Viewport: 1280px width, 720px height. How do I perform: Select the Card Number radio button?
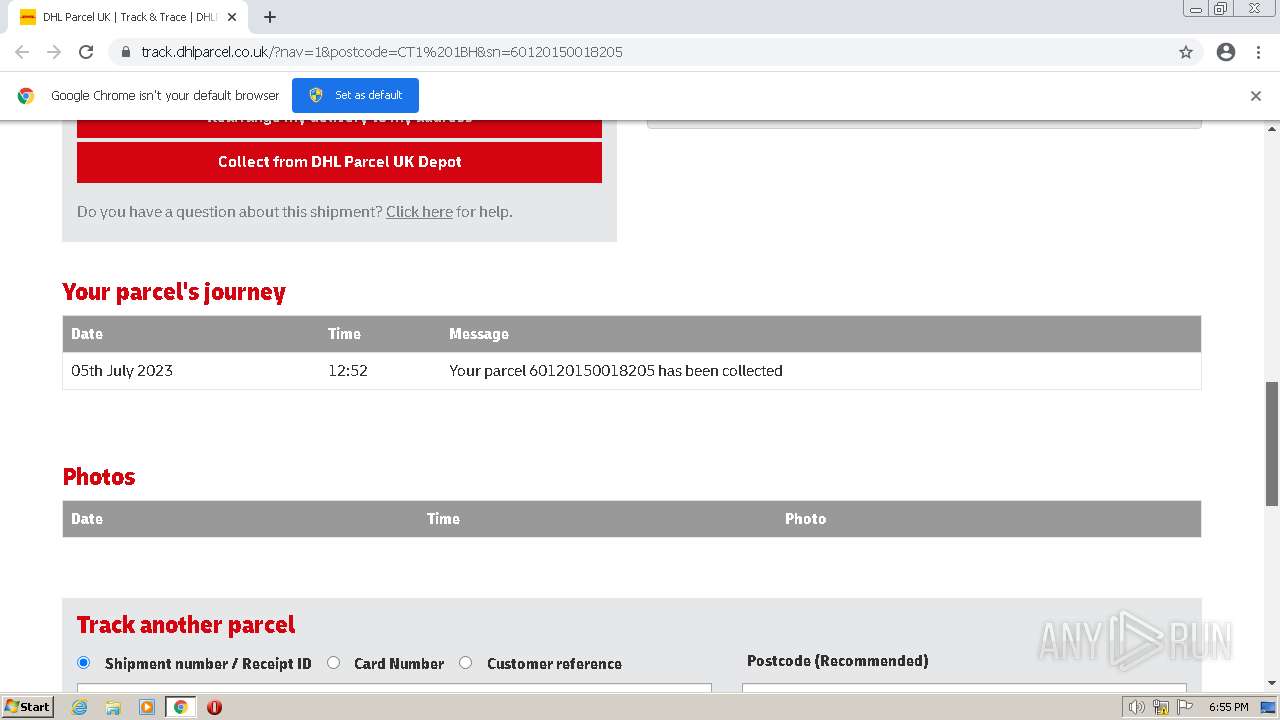[334, 662]
